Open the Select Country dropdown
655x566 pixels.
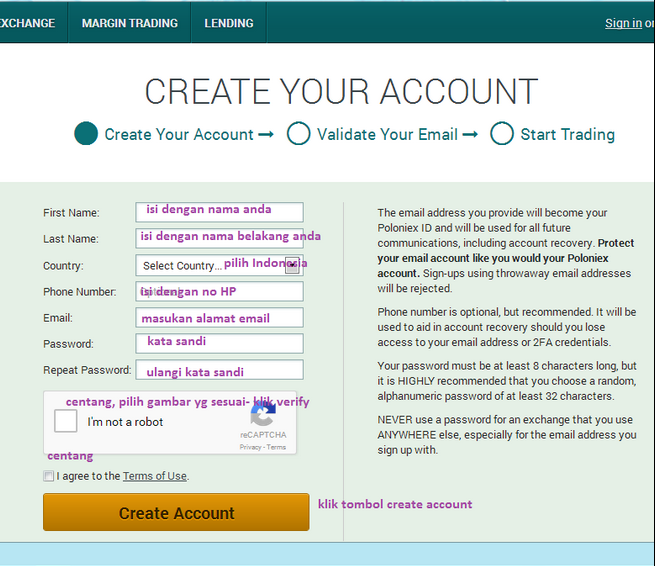(219, 265)
